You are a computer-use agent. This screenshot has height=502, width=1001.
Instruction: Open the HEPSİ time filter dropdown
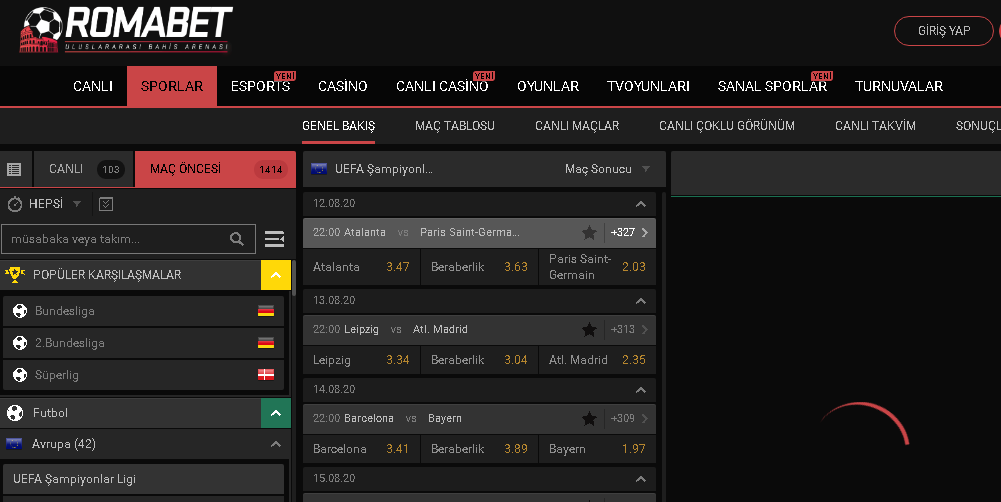(x=77, y=204)
